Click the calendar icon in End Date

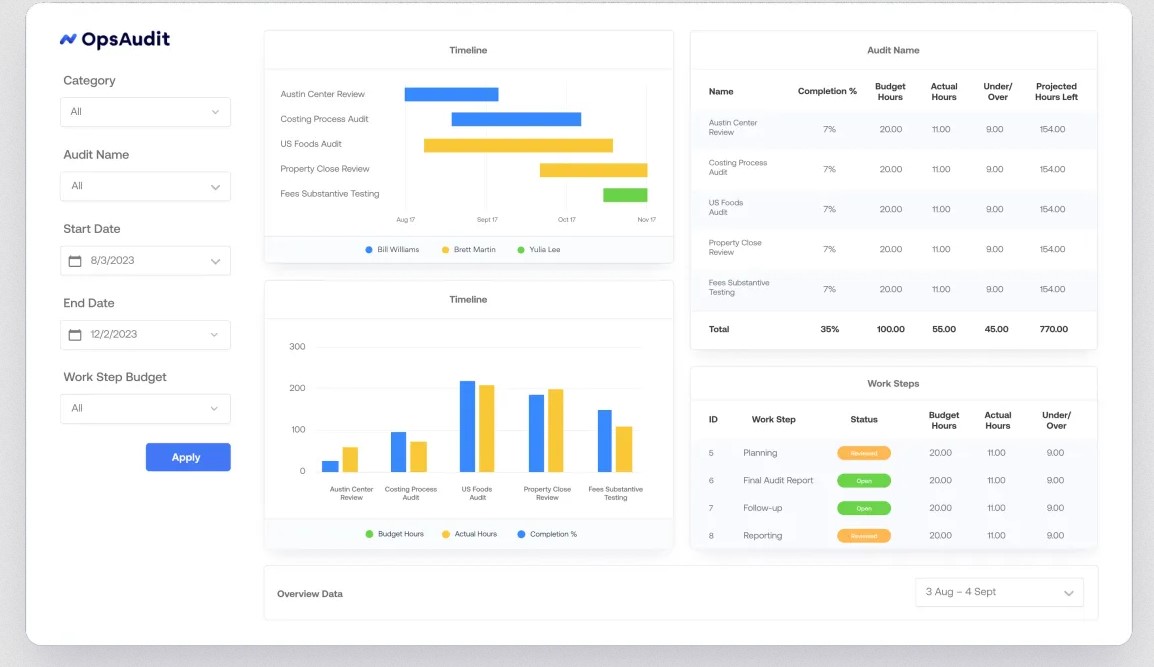(x=75, y=335)
